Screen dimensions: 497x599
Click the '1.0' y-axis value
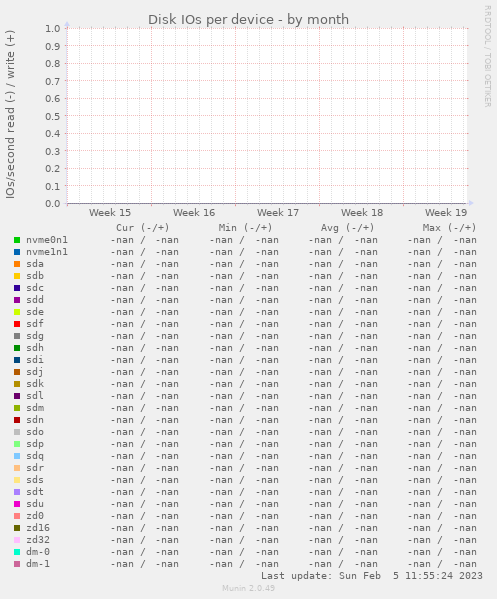[53, 29]
